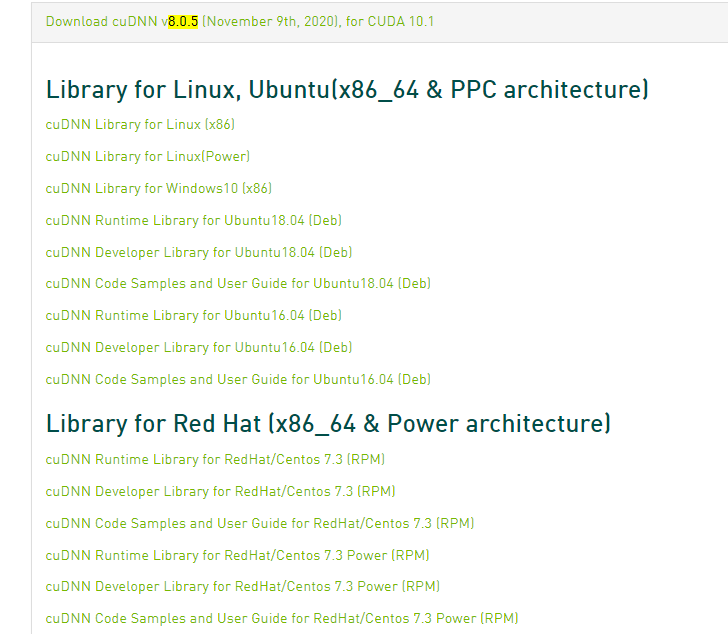The image size is (728, 634).
Task: Open Developer Library for RedHat/Centos 7.3 (RPM)
Action: tap(221, 492)
